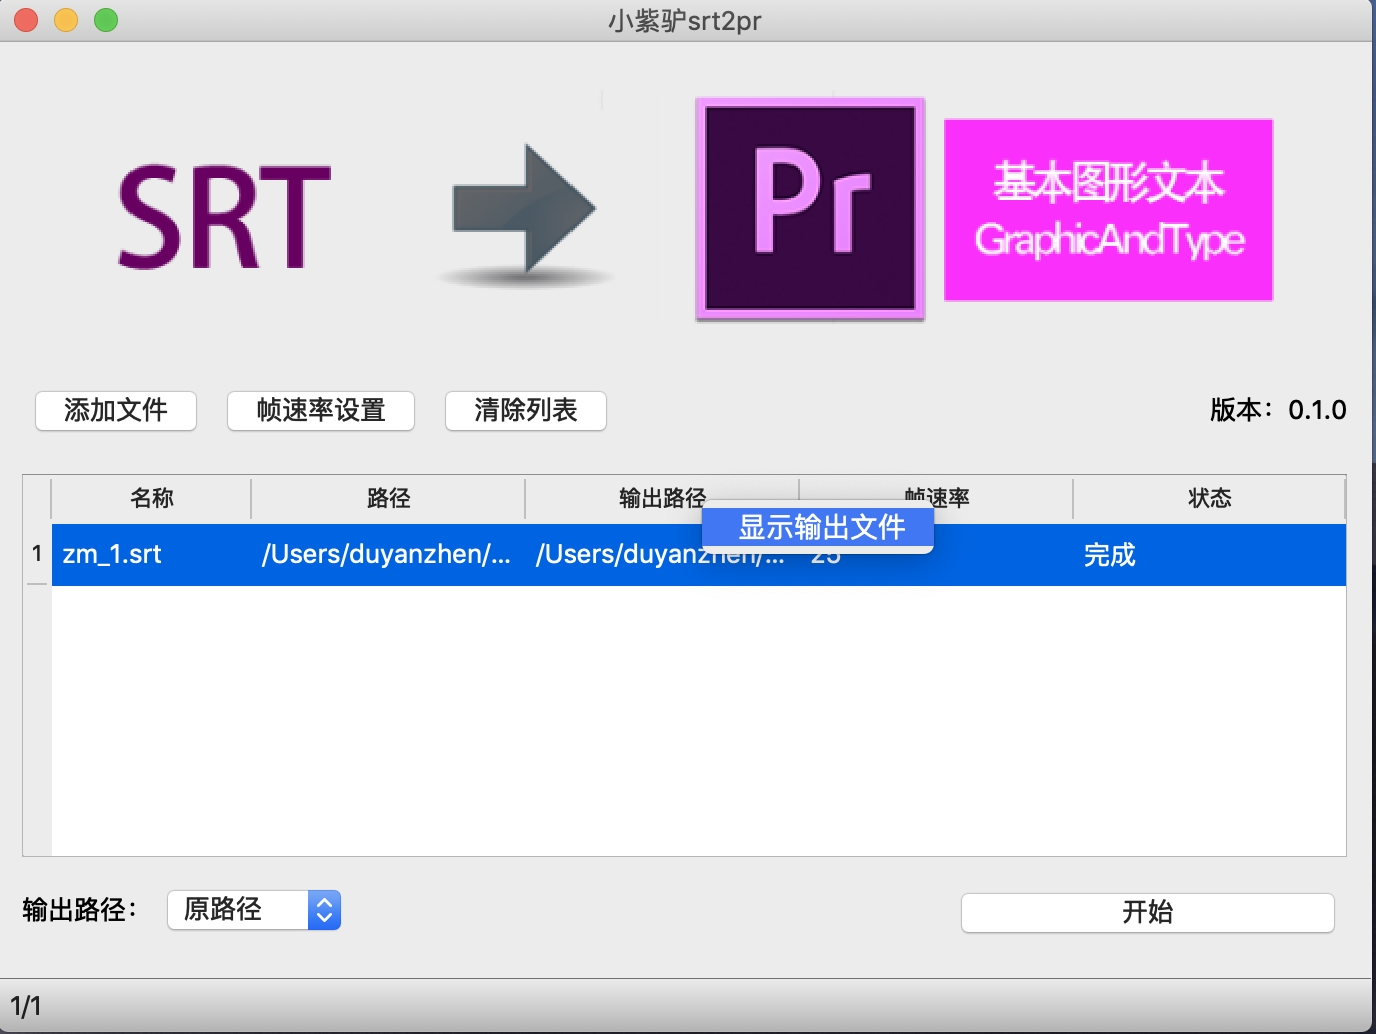Minimize the window with yellow button

[x=66, y=20]
